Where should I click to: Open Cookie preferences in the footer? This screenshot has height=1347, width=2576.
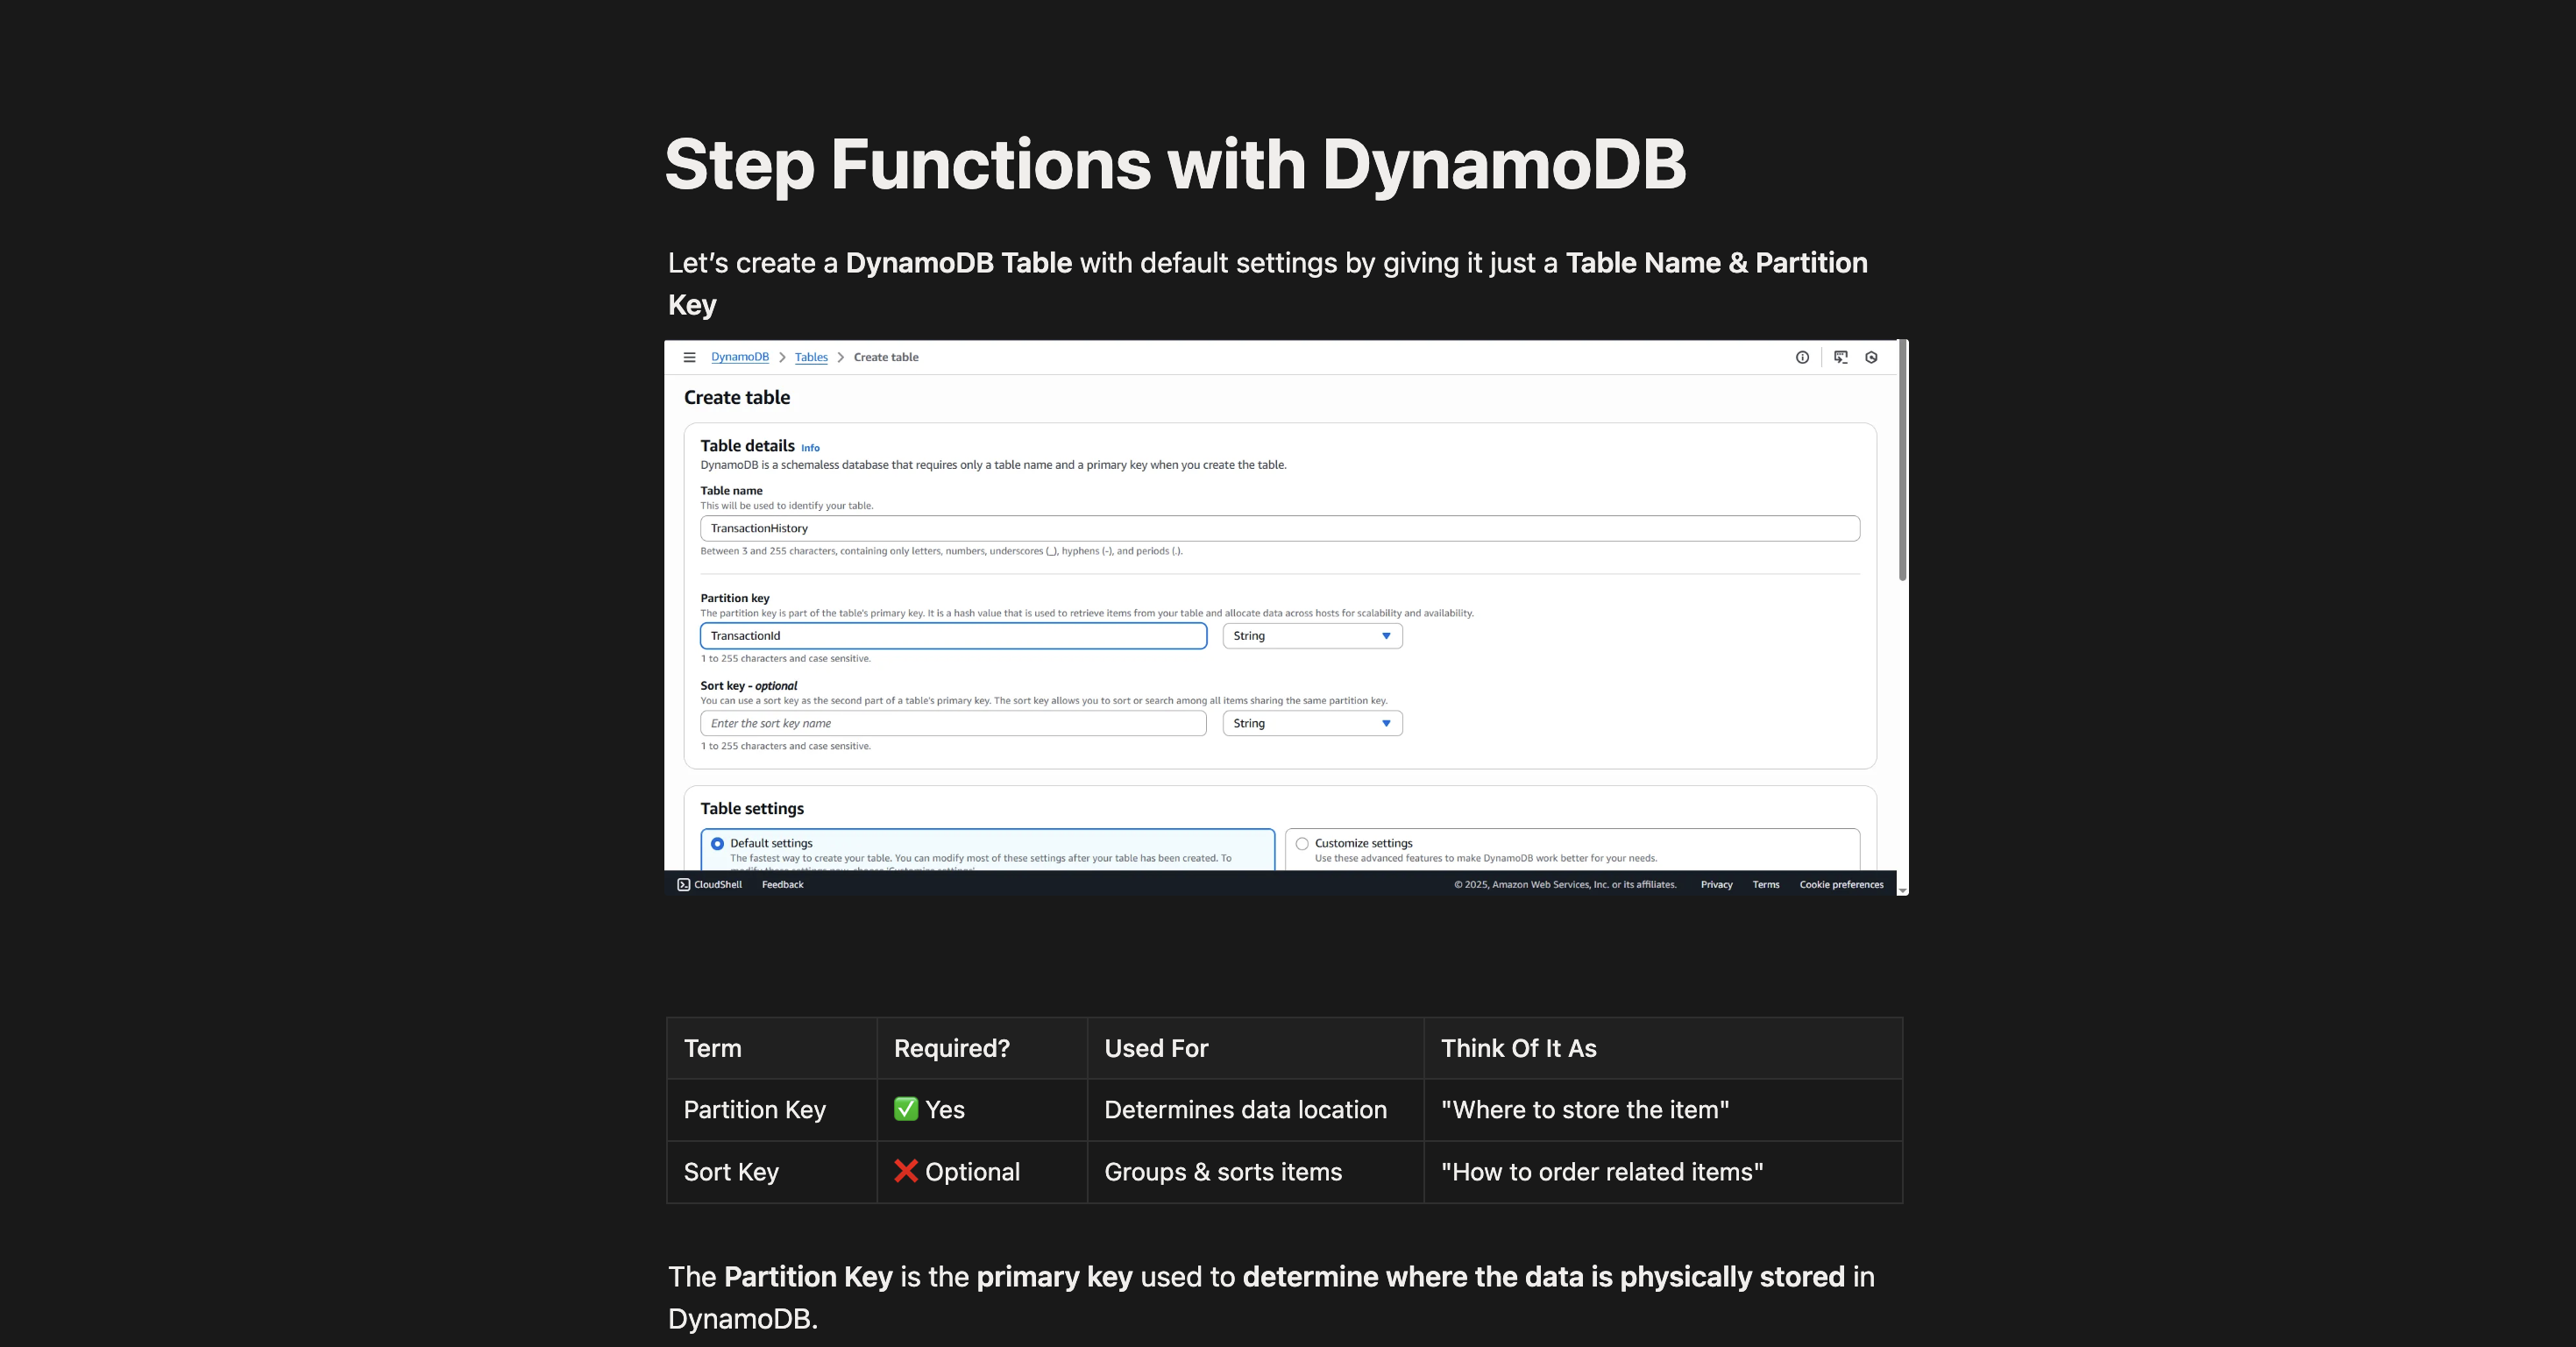tap(1841, 884)
